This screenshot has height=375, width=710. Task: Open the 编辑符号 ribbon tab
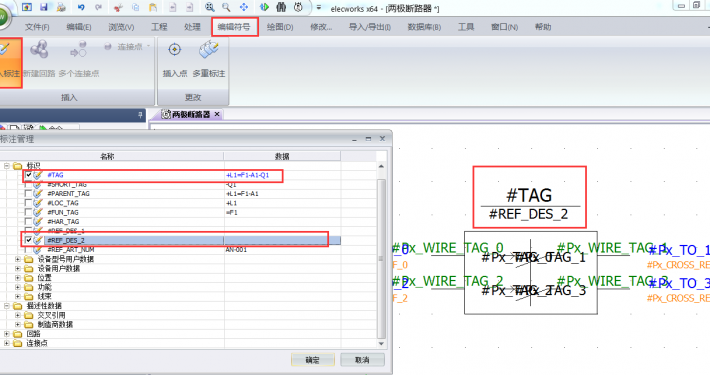click(x=234, y=27)
